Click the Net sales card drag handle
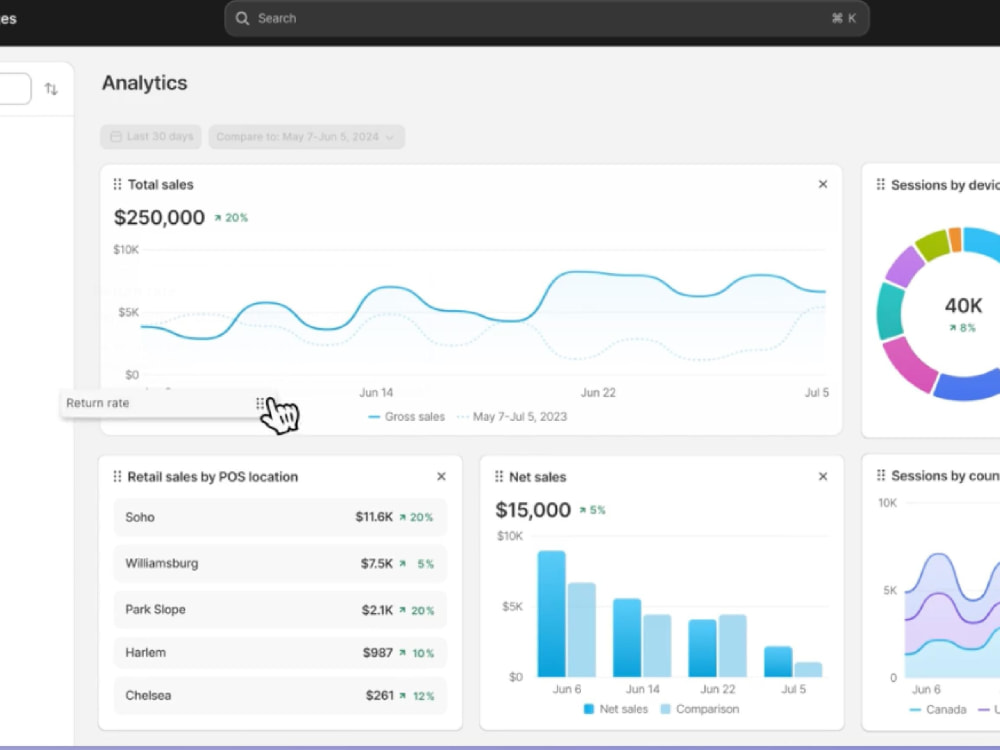Image resolution: width=1000 pixels, height=750 pixels. pos(499,476)
